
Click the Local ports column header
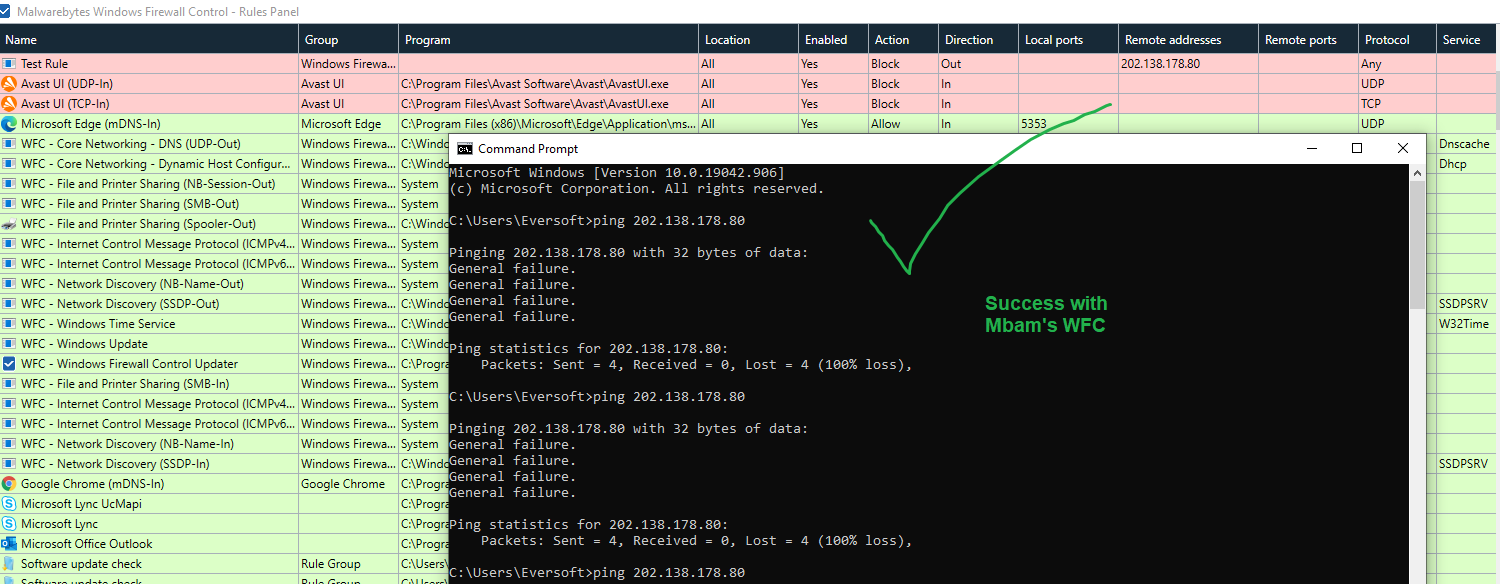pyautogui.click(x=1068, y=40)
